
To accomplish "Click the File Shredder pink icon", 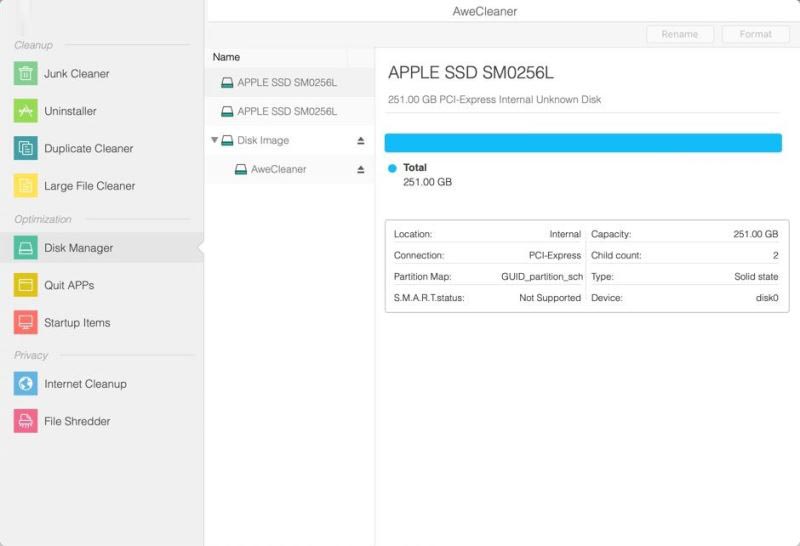I will coord(26,421).
